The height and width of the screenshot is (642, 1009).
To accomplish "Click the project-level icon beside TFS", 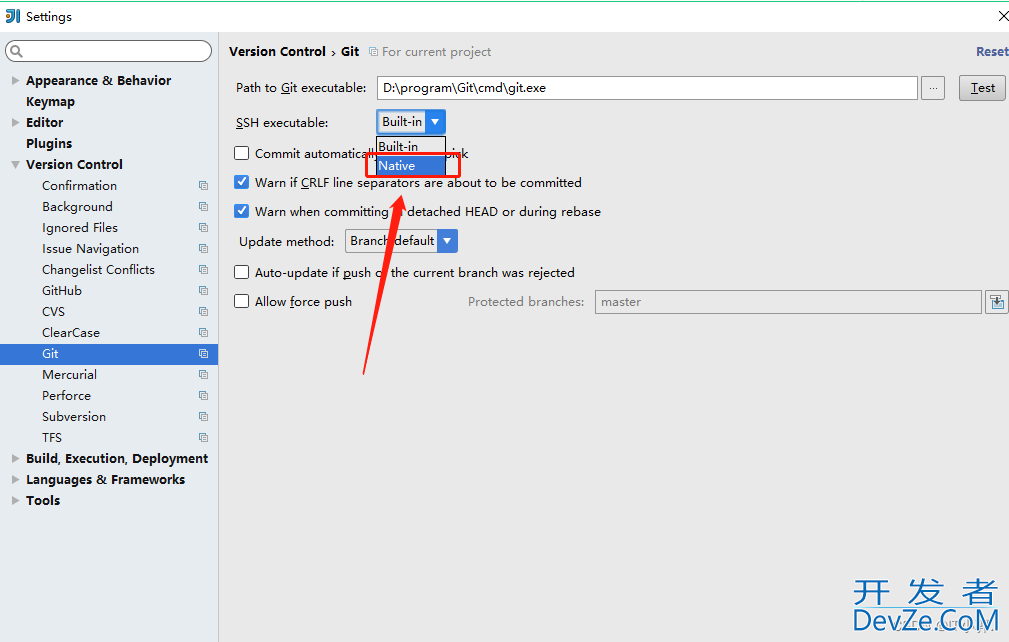I will click(203, 438).
